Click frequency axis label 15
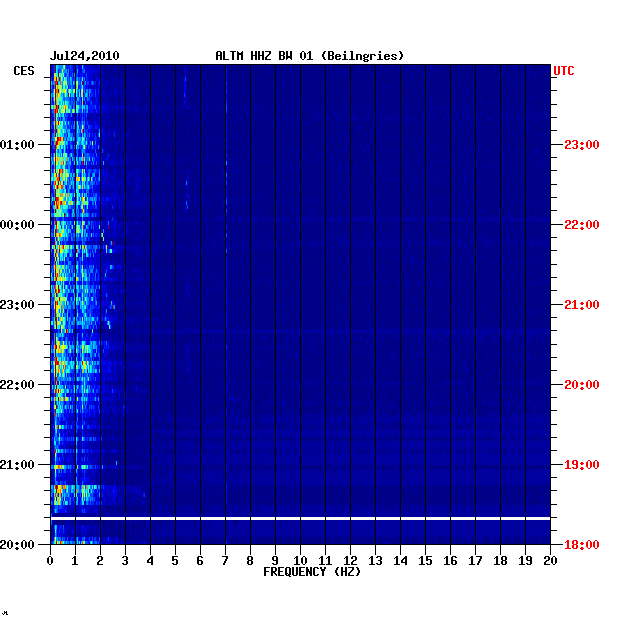This screenshot has width=630, height=624. tap(425, 561)
